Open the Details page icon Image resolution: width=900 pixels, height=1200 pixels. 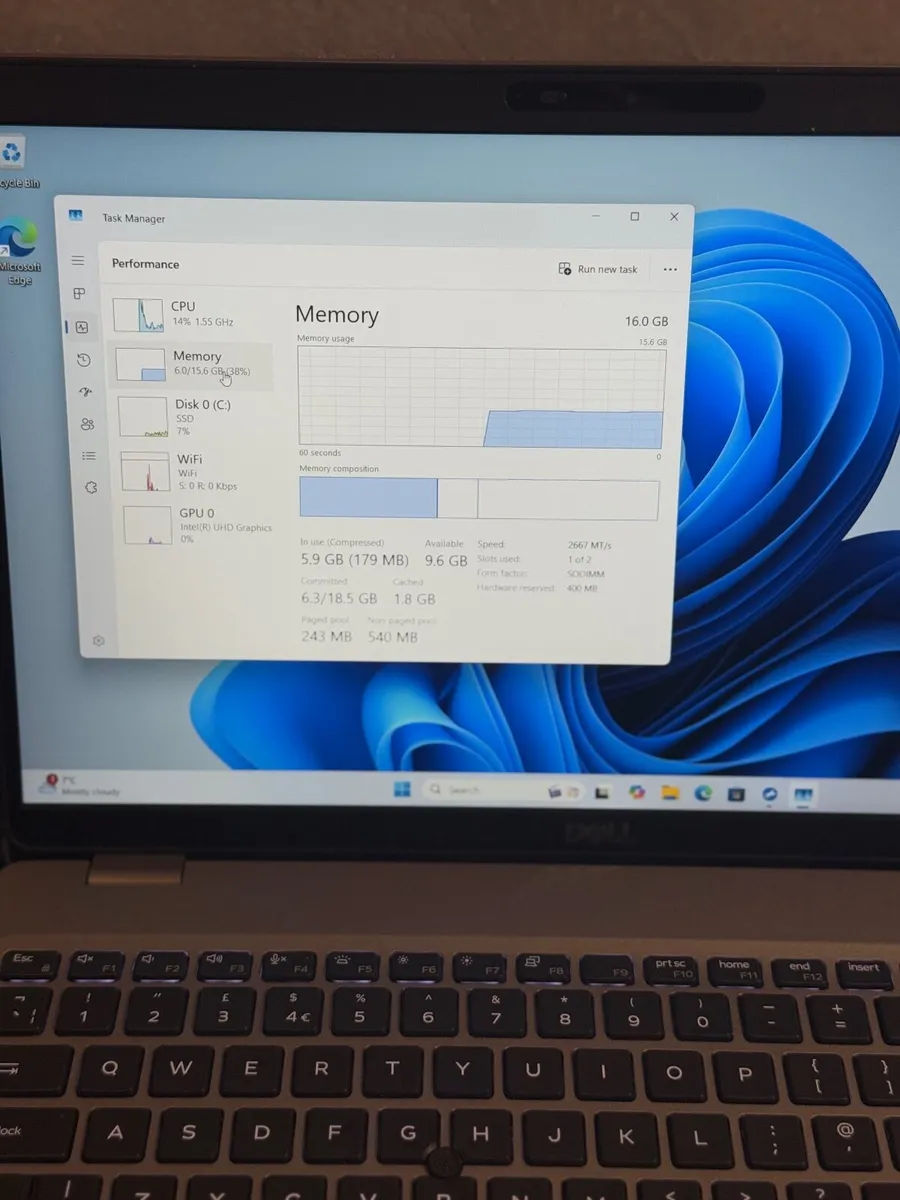tap(89, 456)
